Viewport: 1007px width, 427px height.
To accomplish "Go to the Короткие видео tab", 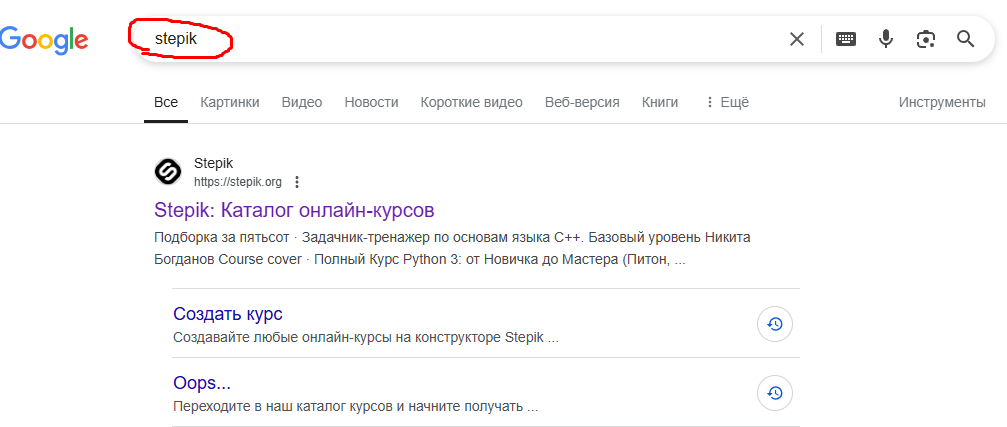I will (471, 102).
